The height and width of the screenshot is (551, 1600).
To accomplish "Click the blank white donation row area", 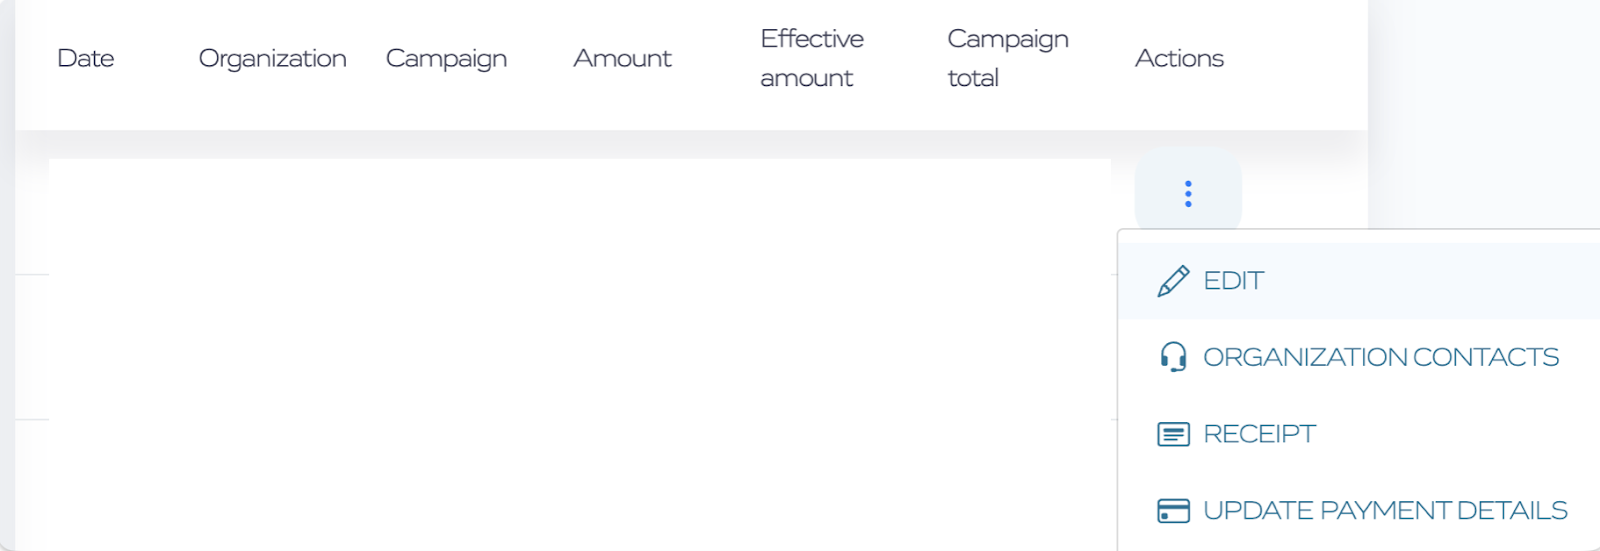I will pos(580,354).
